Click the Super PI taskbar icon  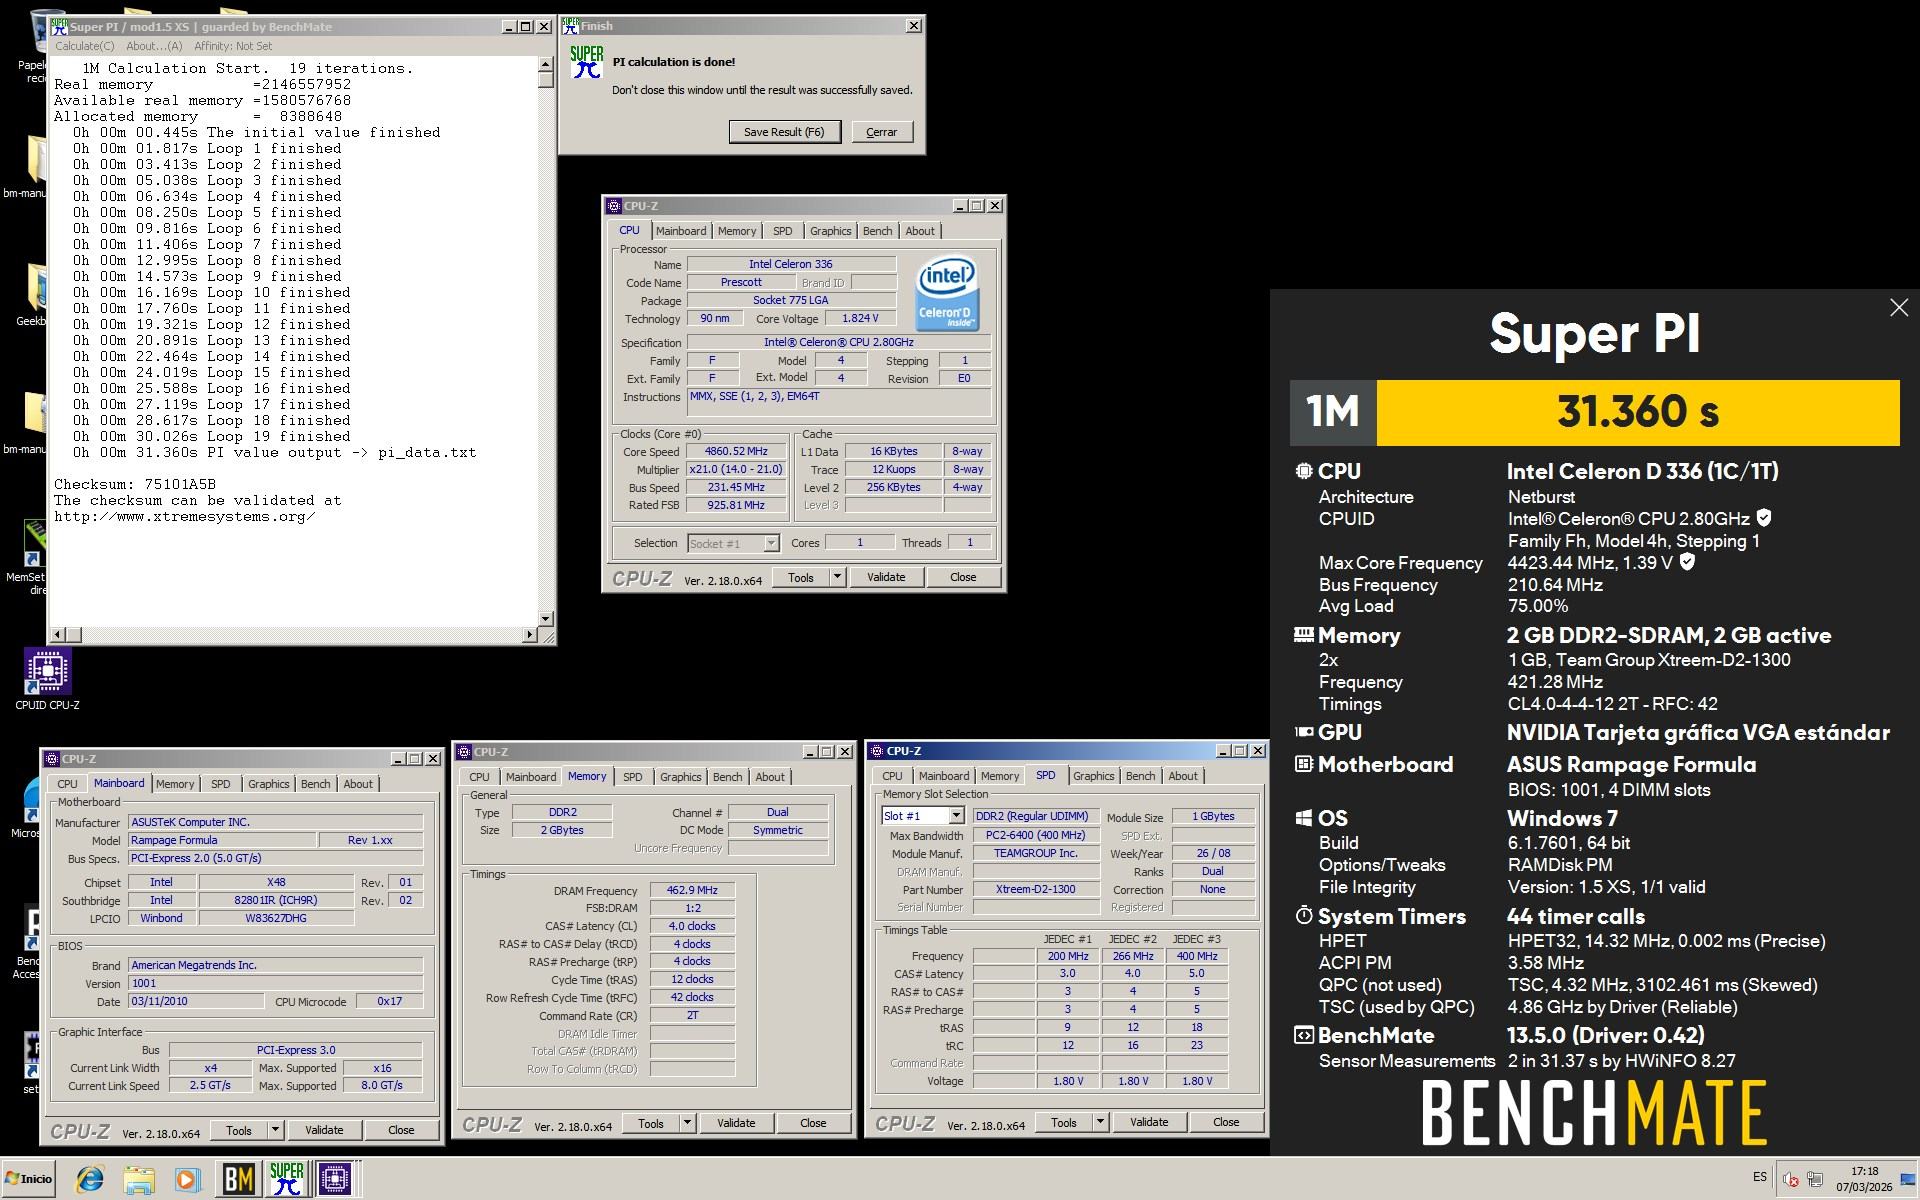click(286, 1179)
